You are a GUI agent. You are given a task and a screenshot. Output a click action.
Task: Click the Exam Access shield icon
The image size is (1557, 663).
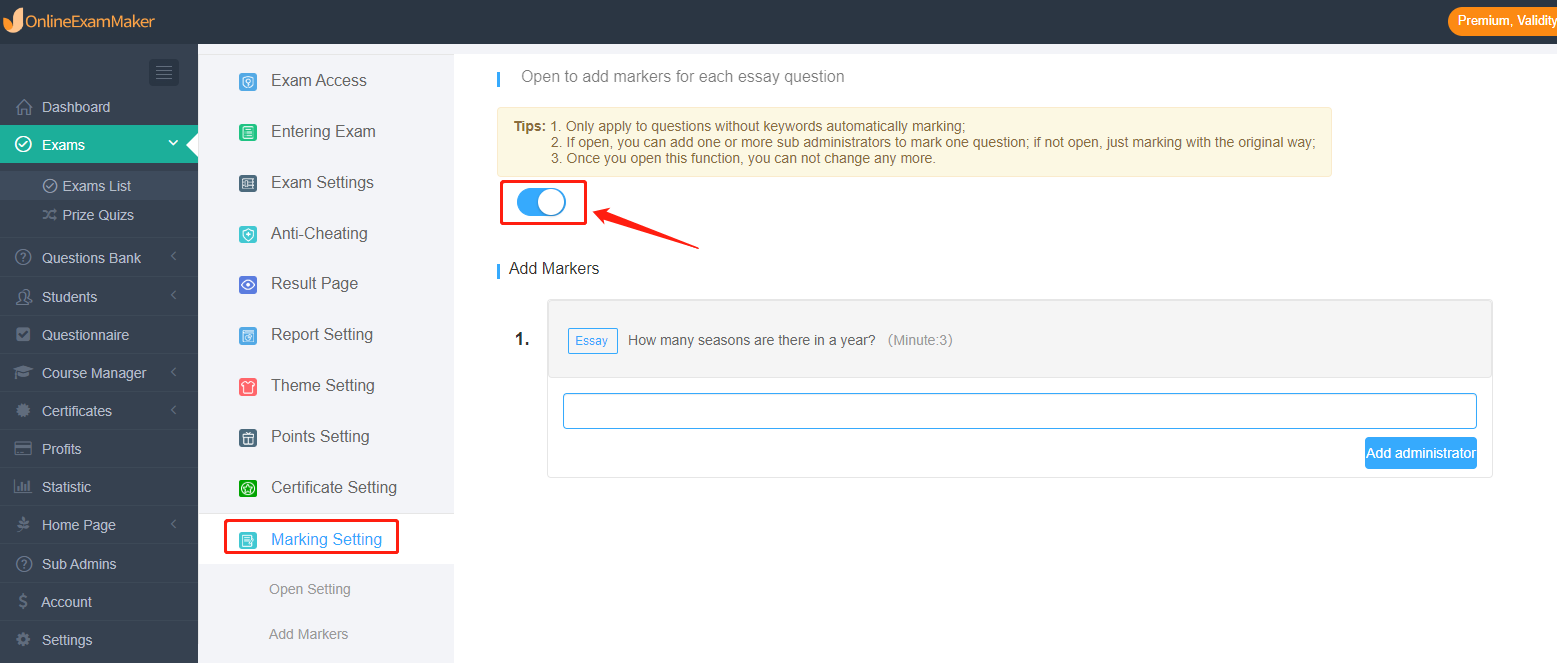tap(248, 82)
